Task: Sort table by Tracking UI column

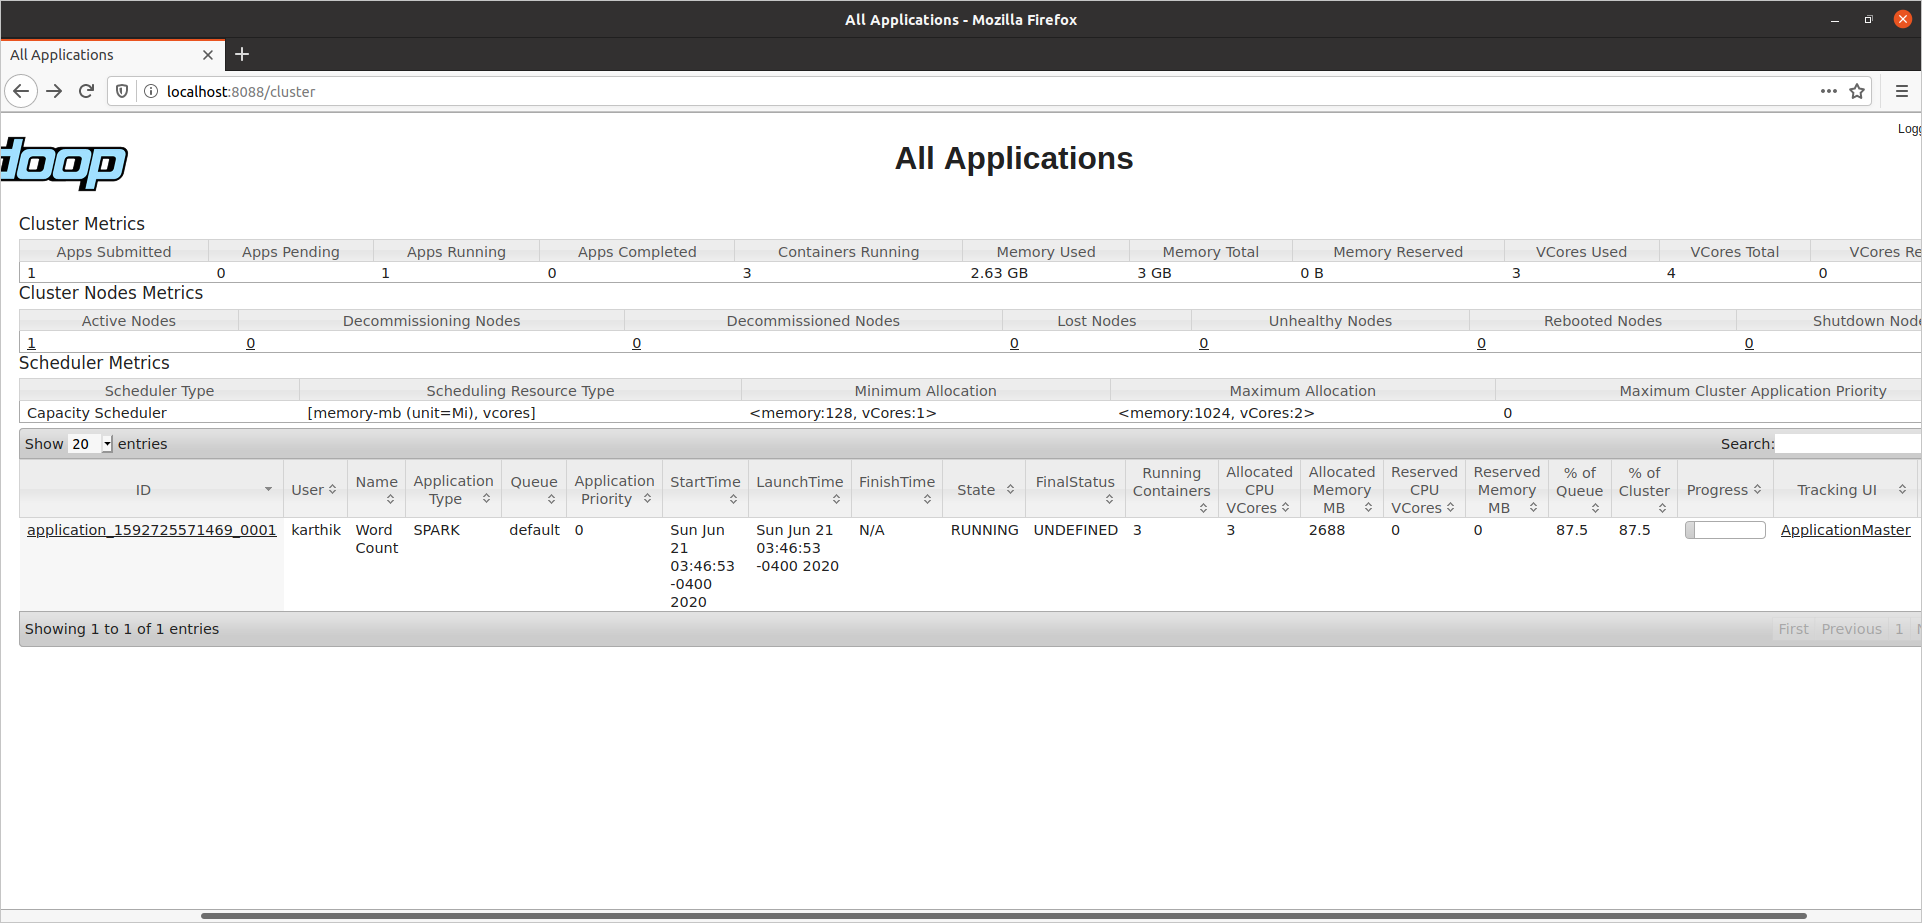Action: [x=1847, y=490]
